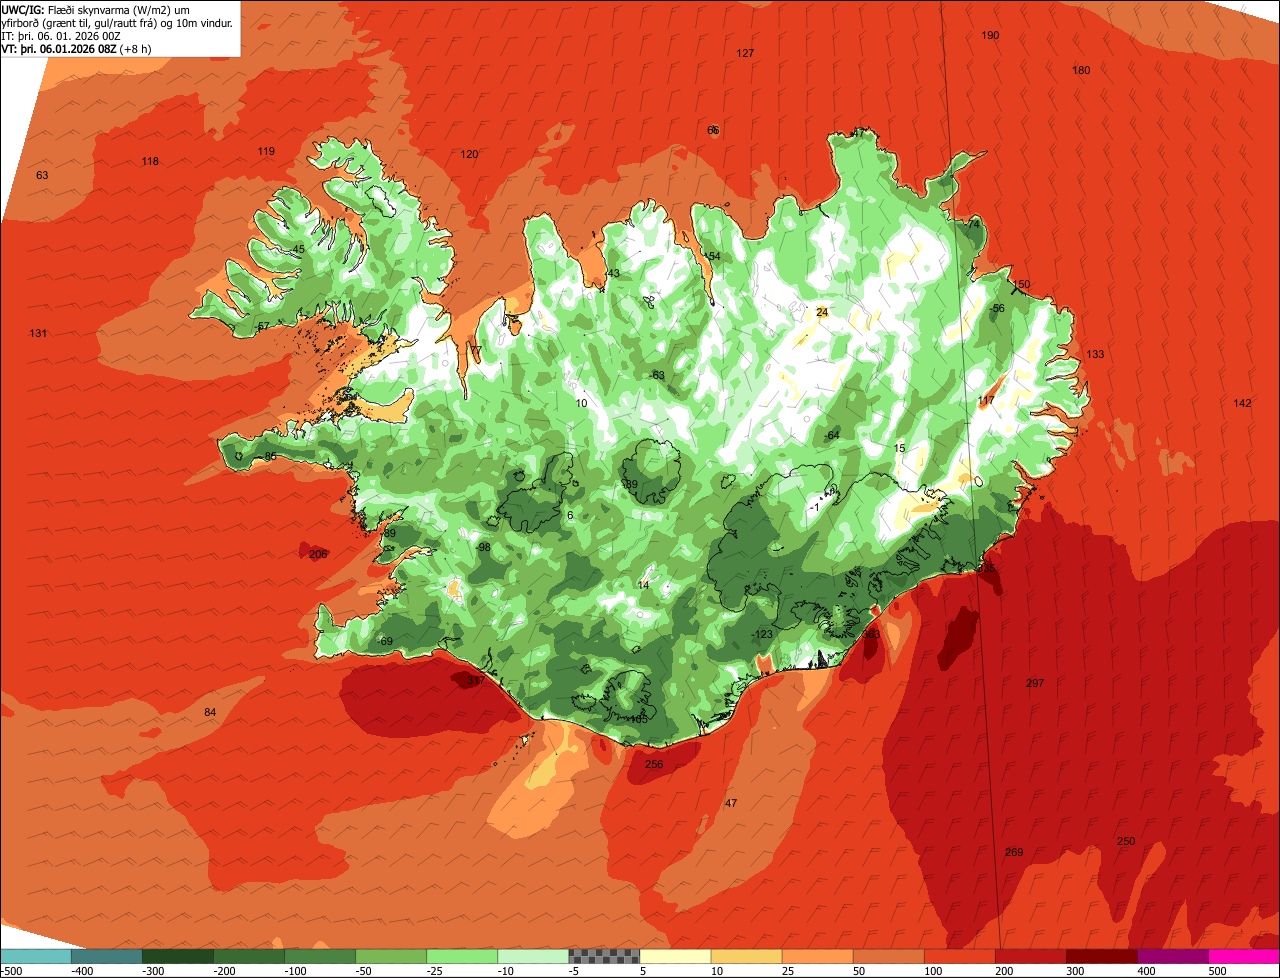Click the map value '190'
The width and height of the screenshot is (1280, 978).
click(x=990, y=35)
